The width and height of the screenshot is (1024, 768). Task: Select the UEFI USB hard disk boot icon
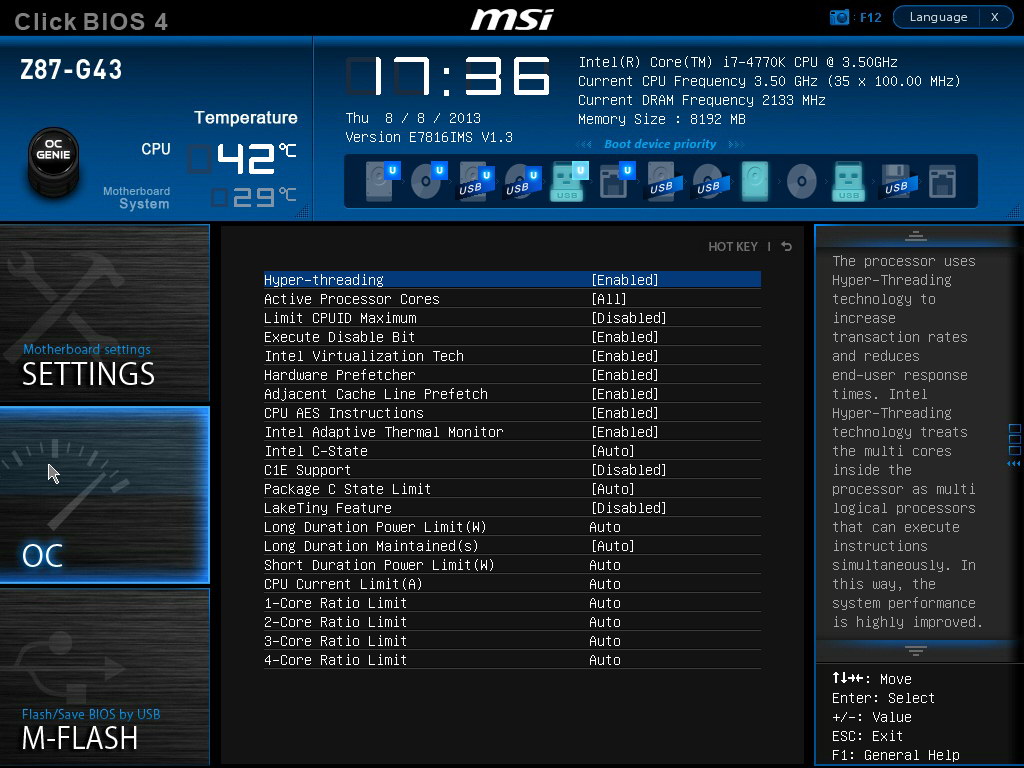(x=475, y=180)
